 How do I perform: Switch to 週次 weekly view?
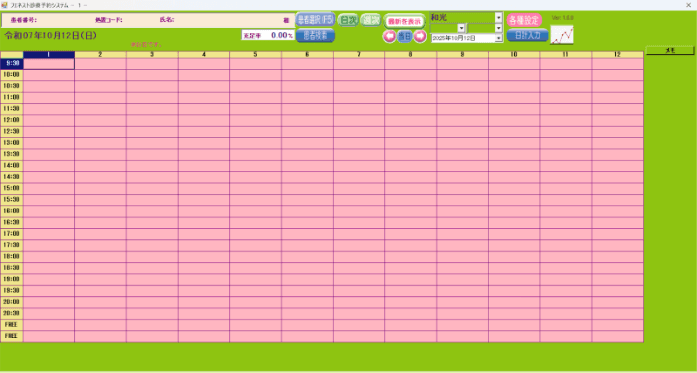[x=371, y=20]
